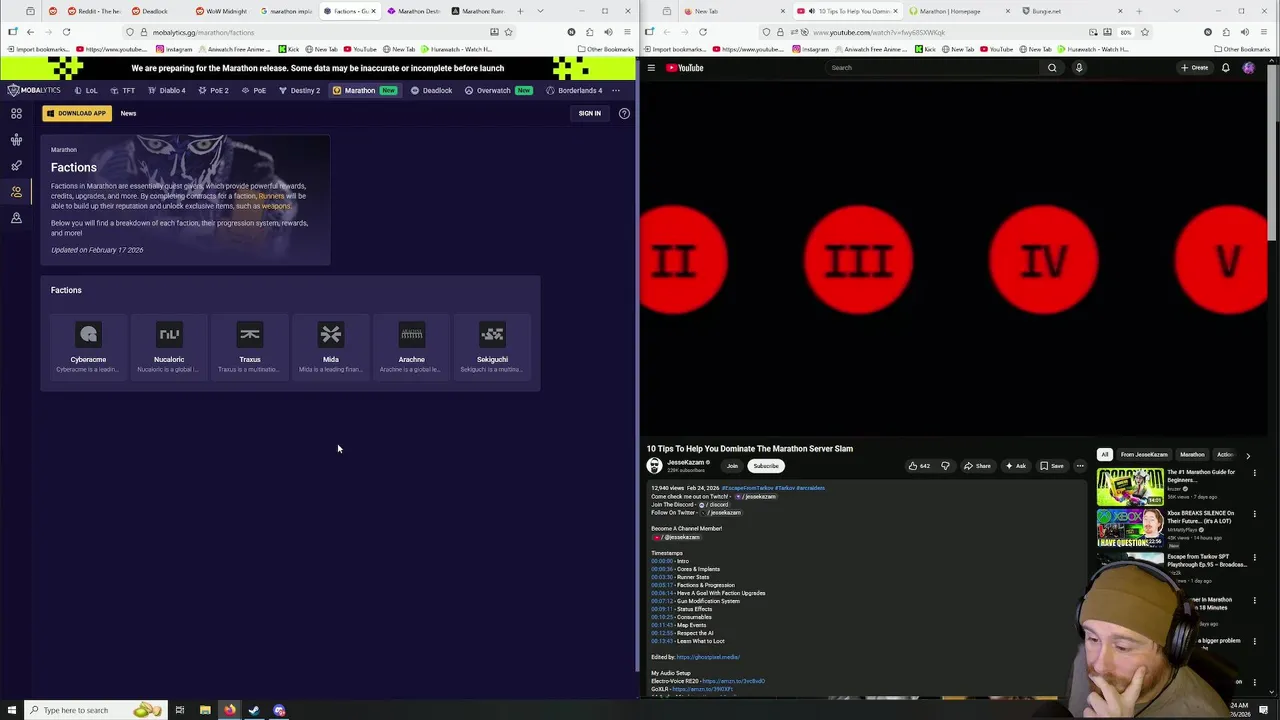Click the YouTube Create button
This screenshot has width=1280, height=720.
point(1194,68)
